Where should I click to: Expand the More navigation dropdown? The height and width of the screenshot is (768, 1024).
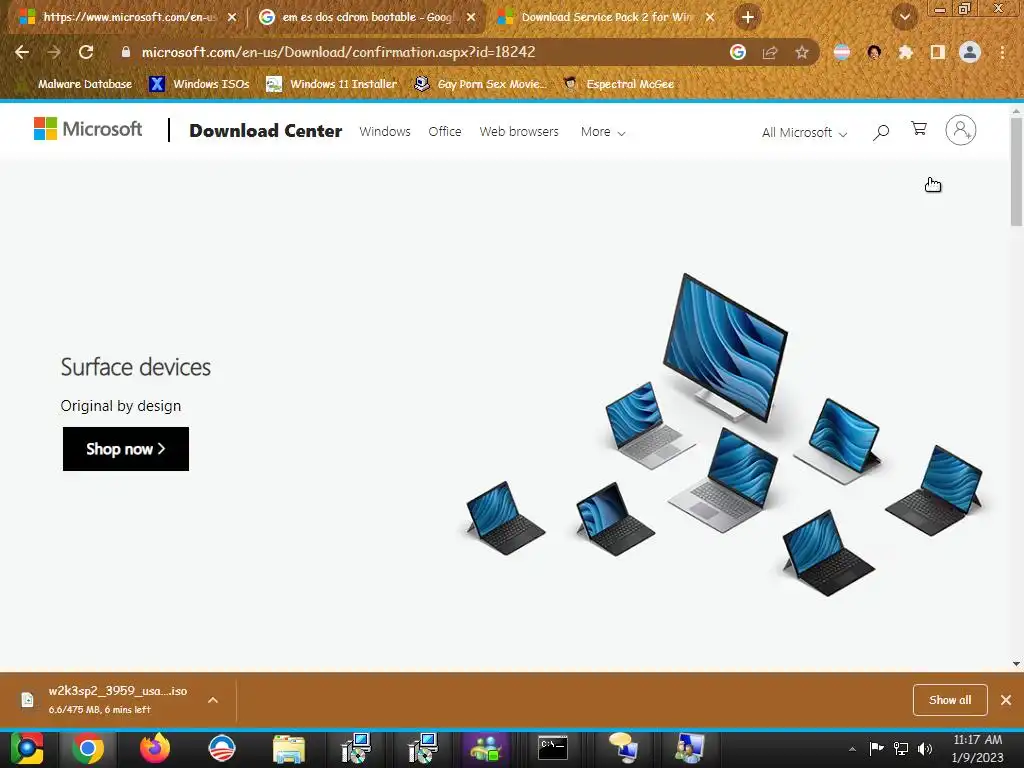tap(603, 132)
